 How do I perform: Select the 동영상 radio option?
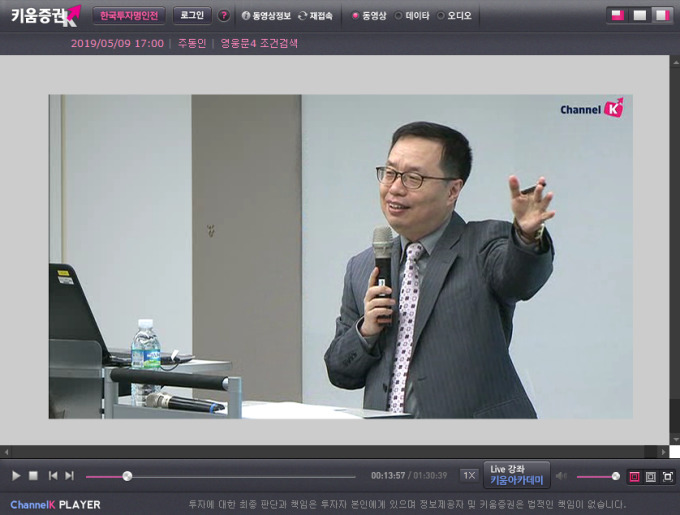click(x=355, y=16)
